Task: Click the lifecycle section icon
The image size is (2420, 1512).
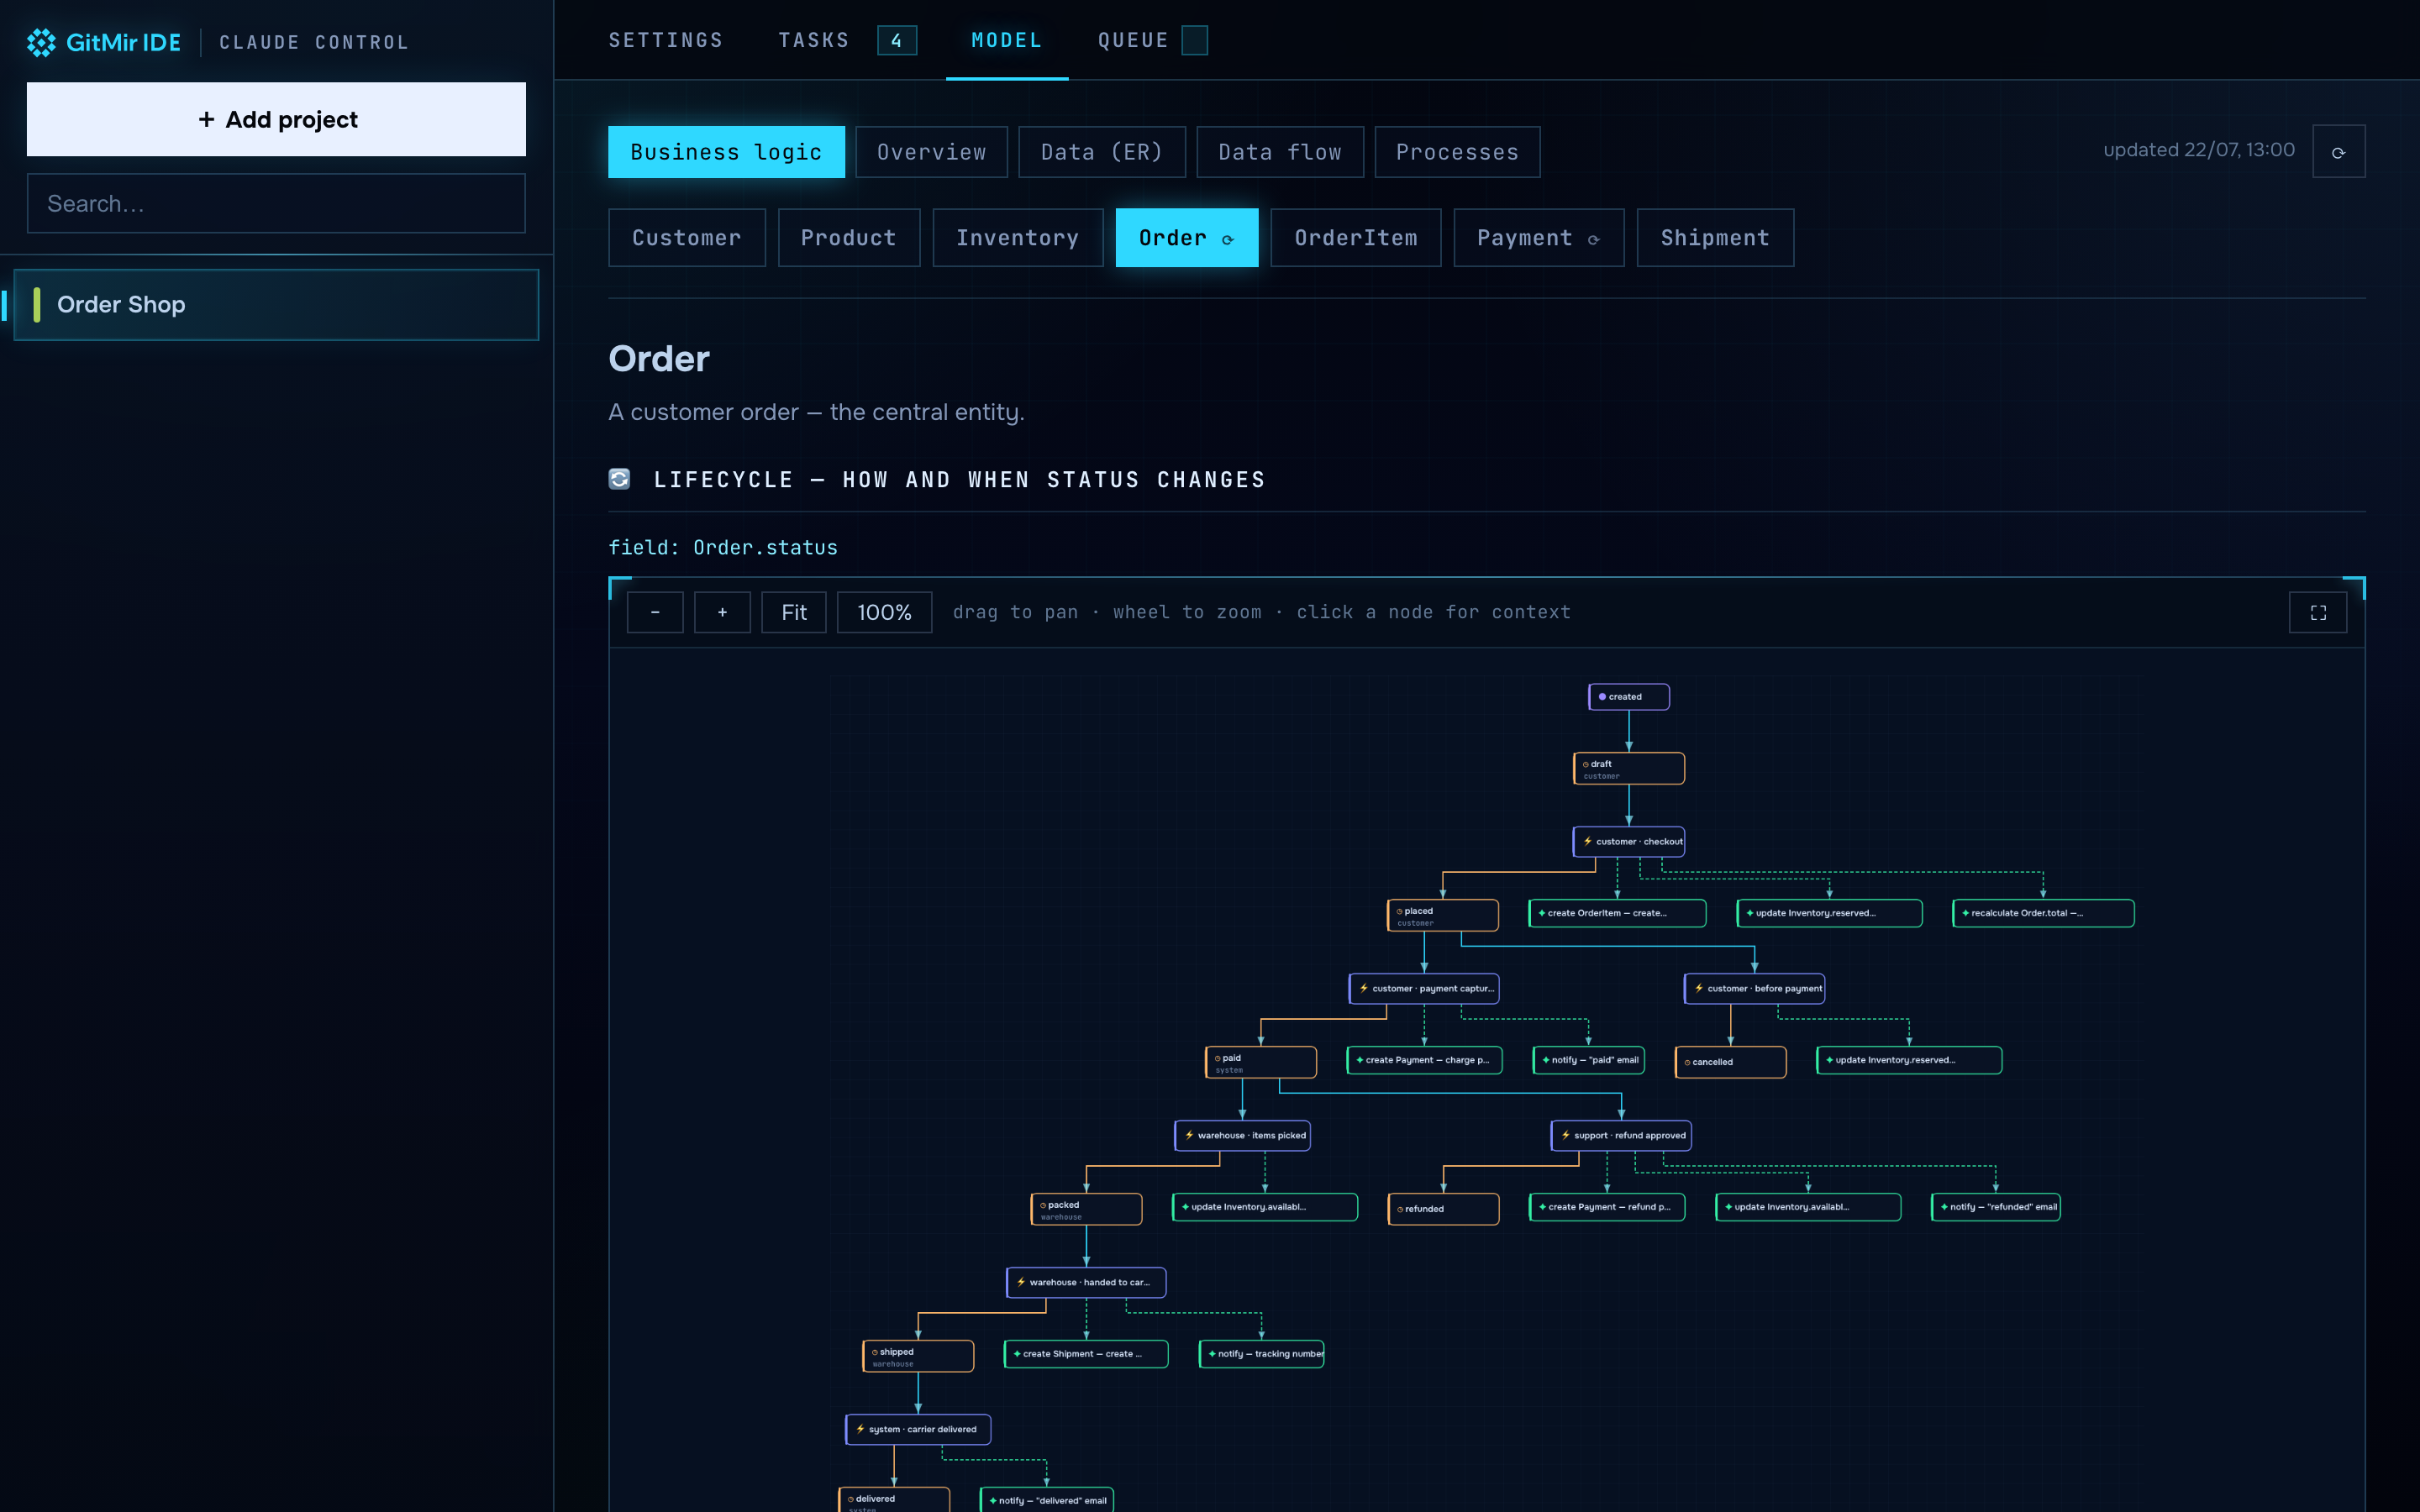Action: pyautogui.click(x=619, y=479)
